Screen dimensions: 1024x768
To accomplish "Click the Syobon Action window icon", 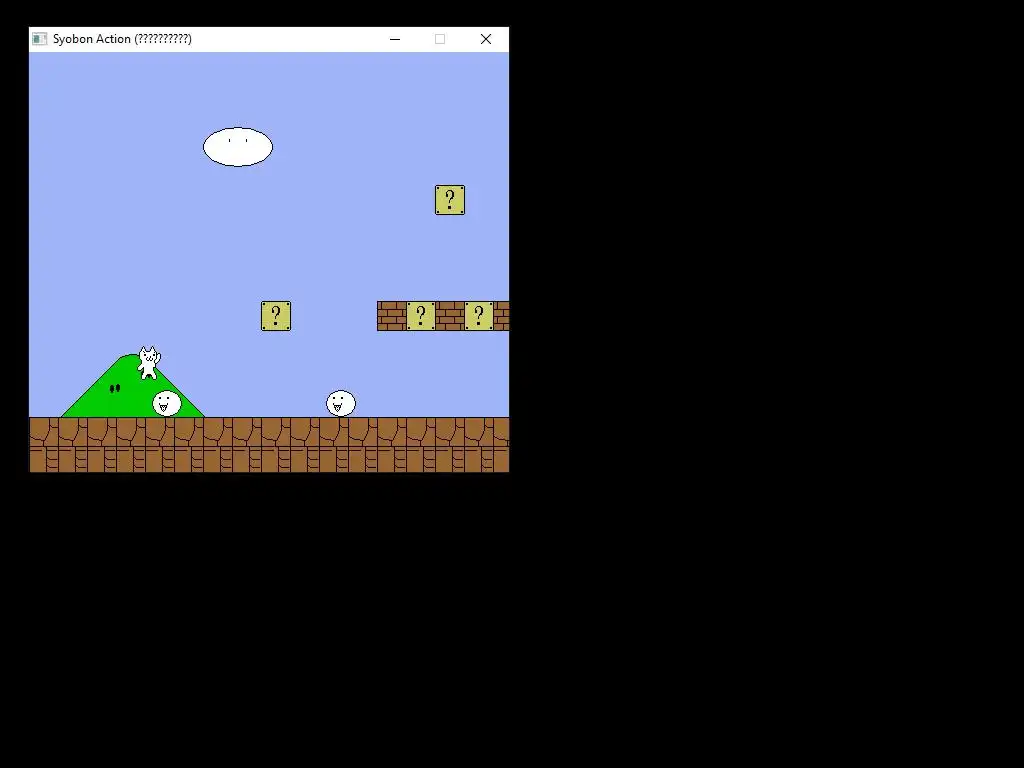I will 39,39.
